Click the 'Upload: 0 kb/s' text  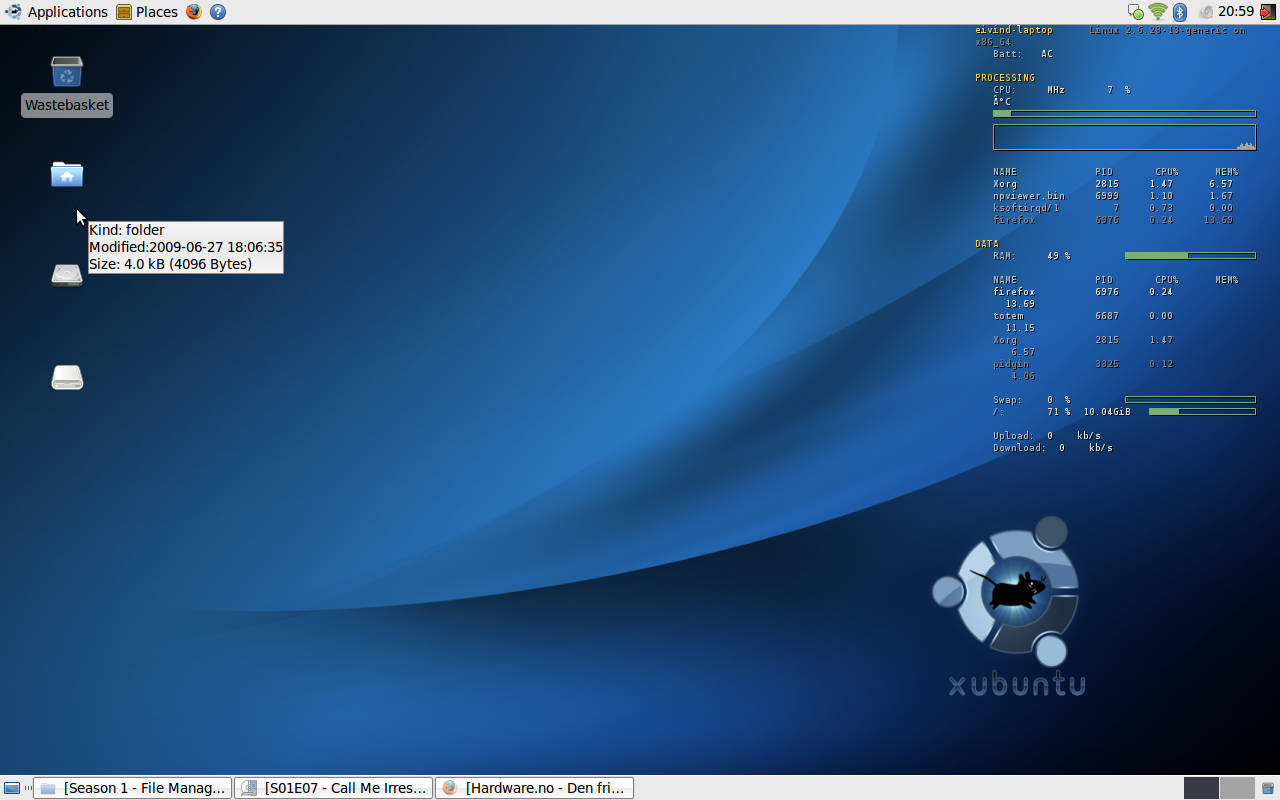pyautogui.click(x=1047, y=436)
